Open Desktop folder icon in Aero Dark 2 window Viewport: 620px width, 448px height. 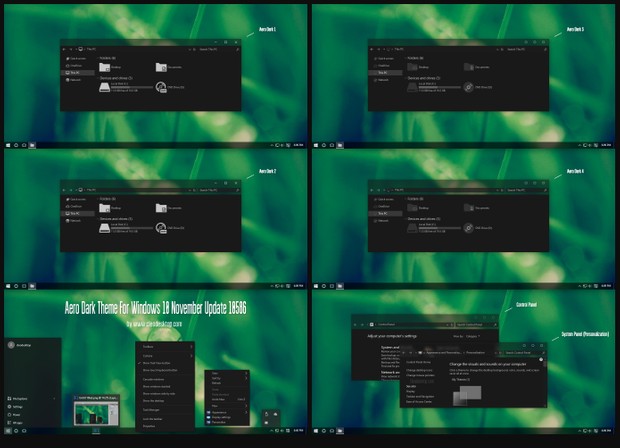point(104,208)
